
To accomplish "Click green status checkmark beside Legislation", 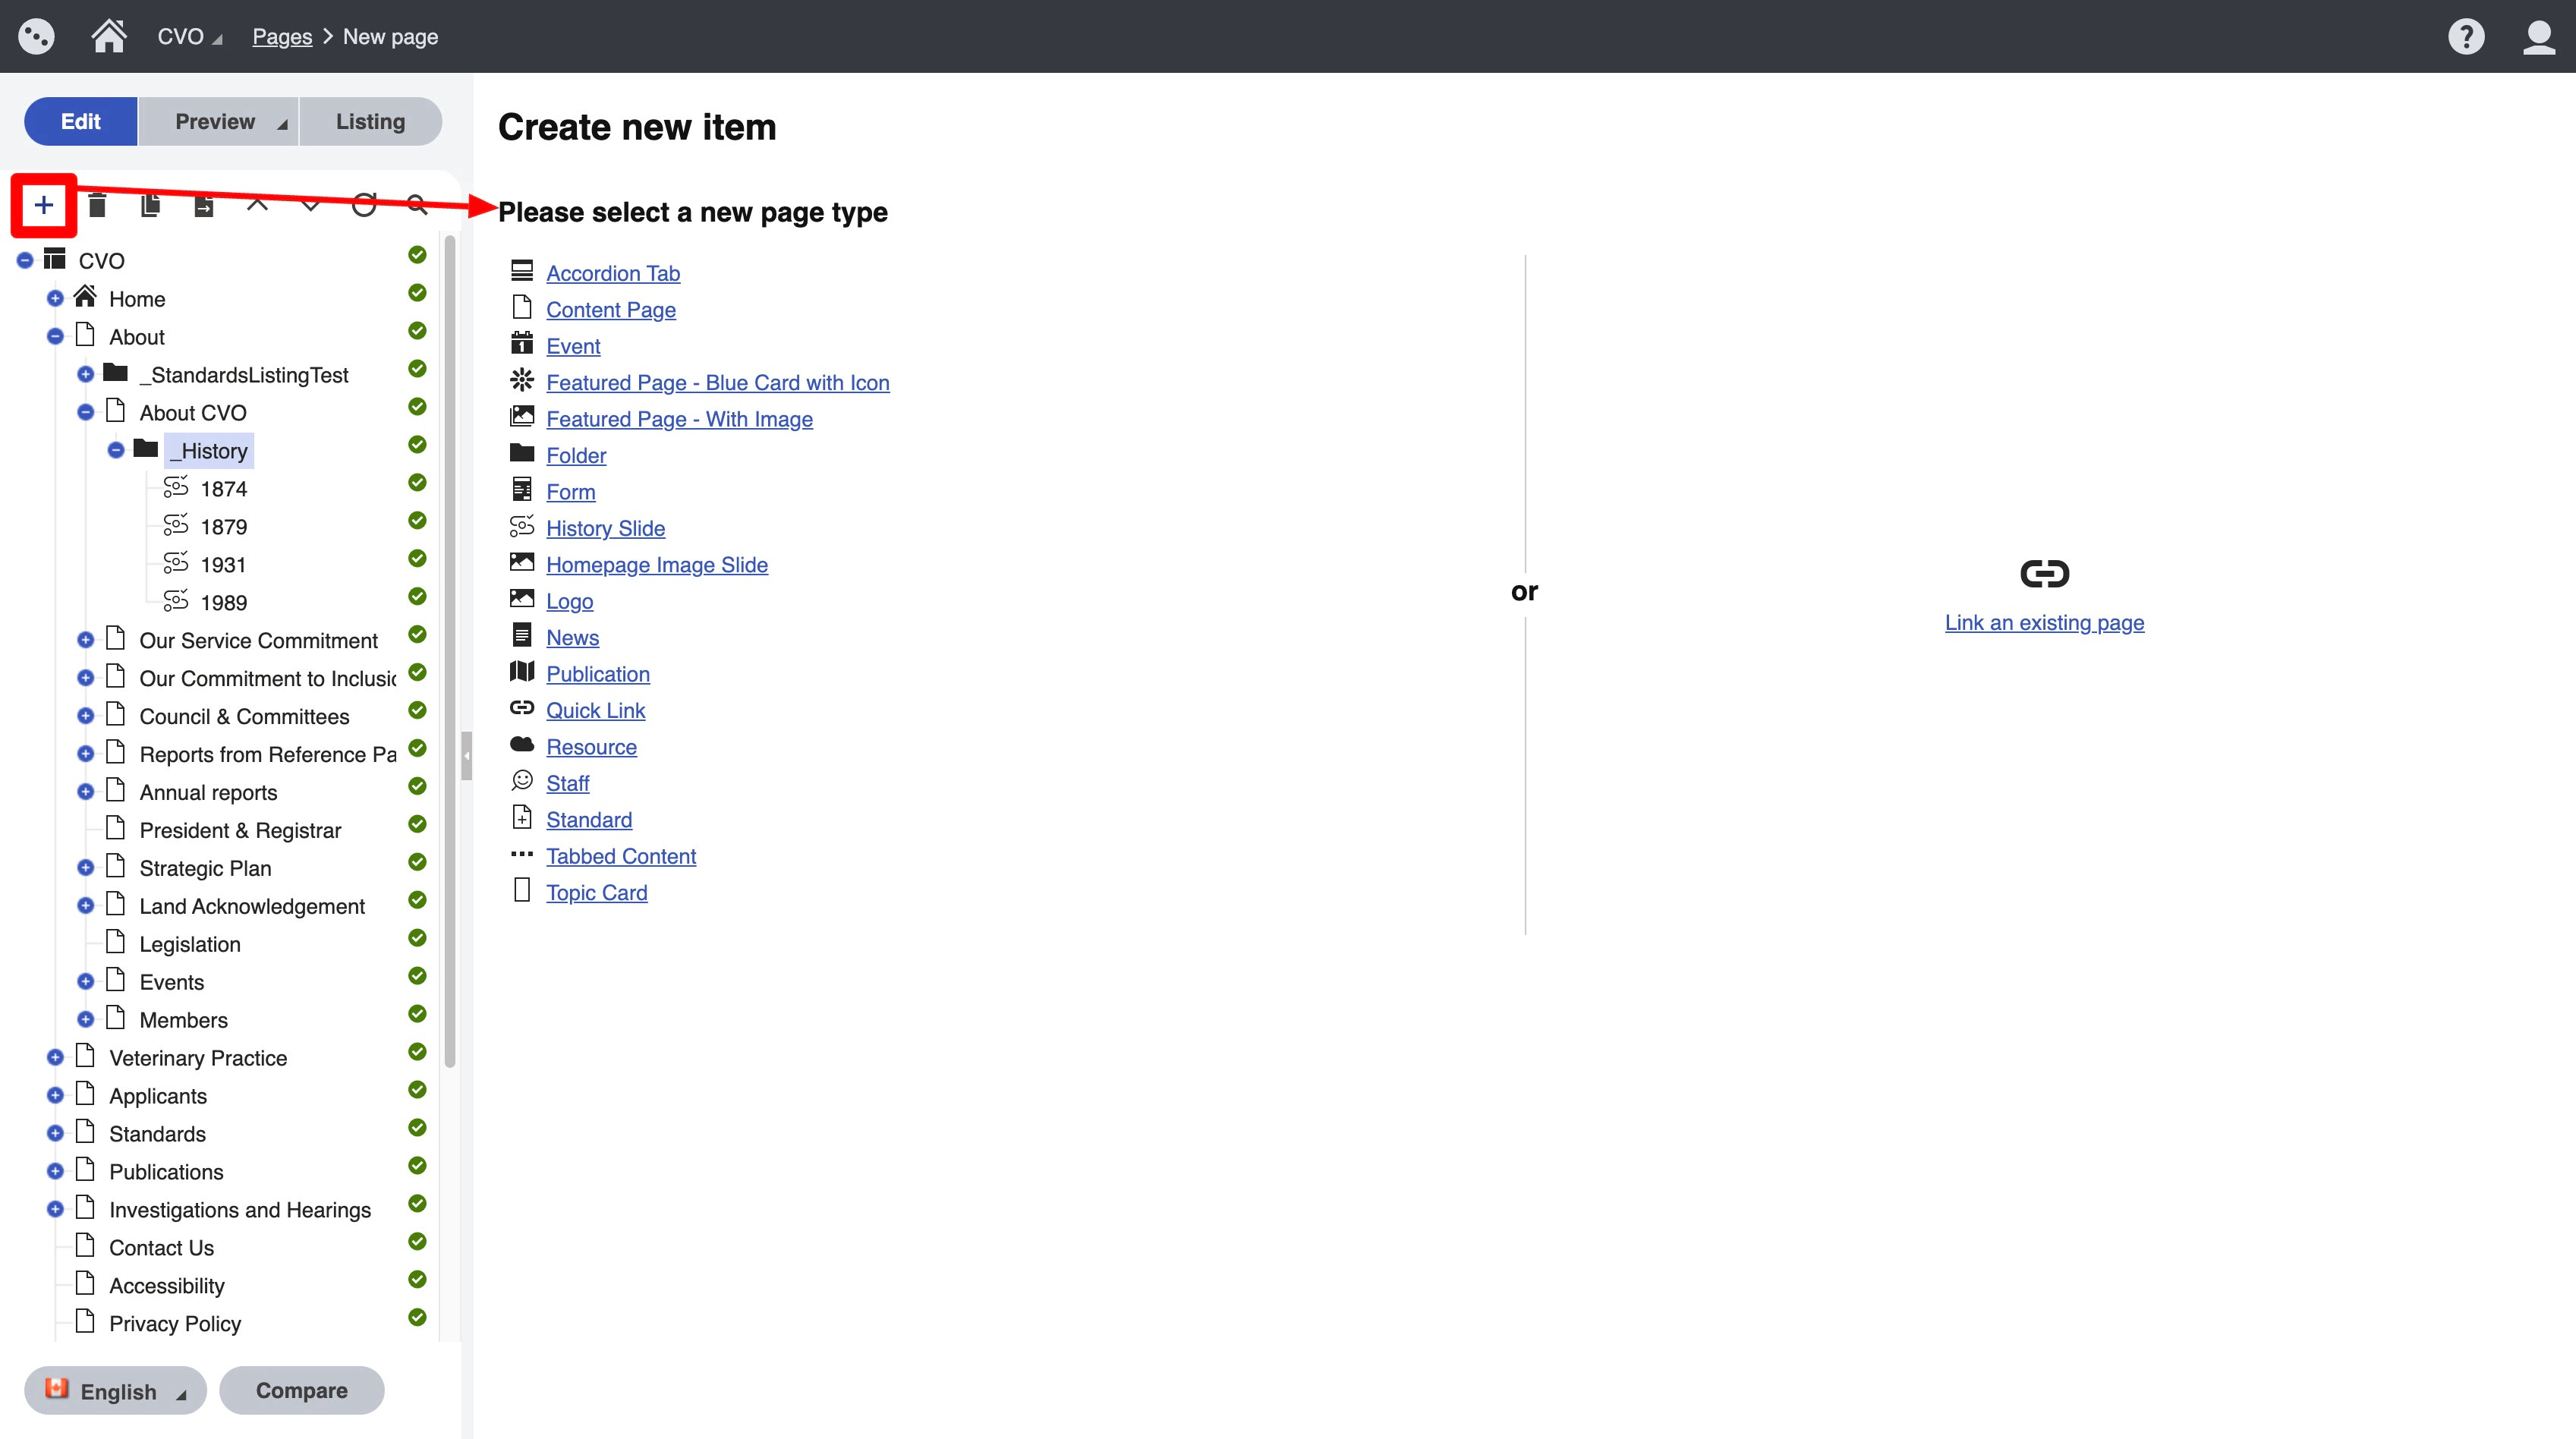I will 417,938.
